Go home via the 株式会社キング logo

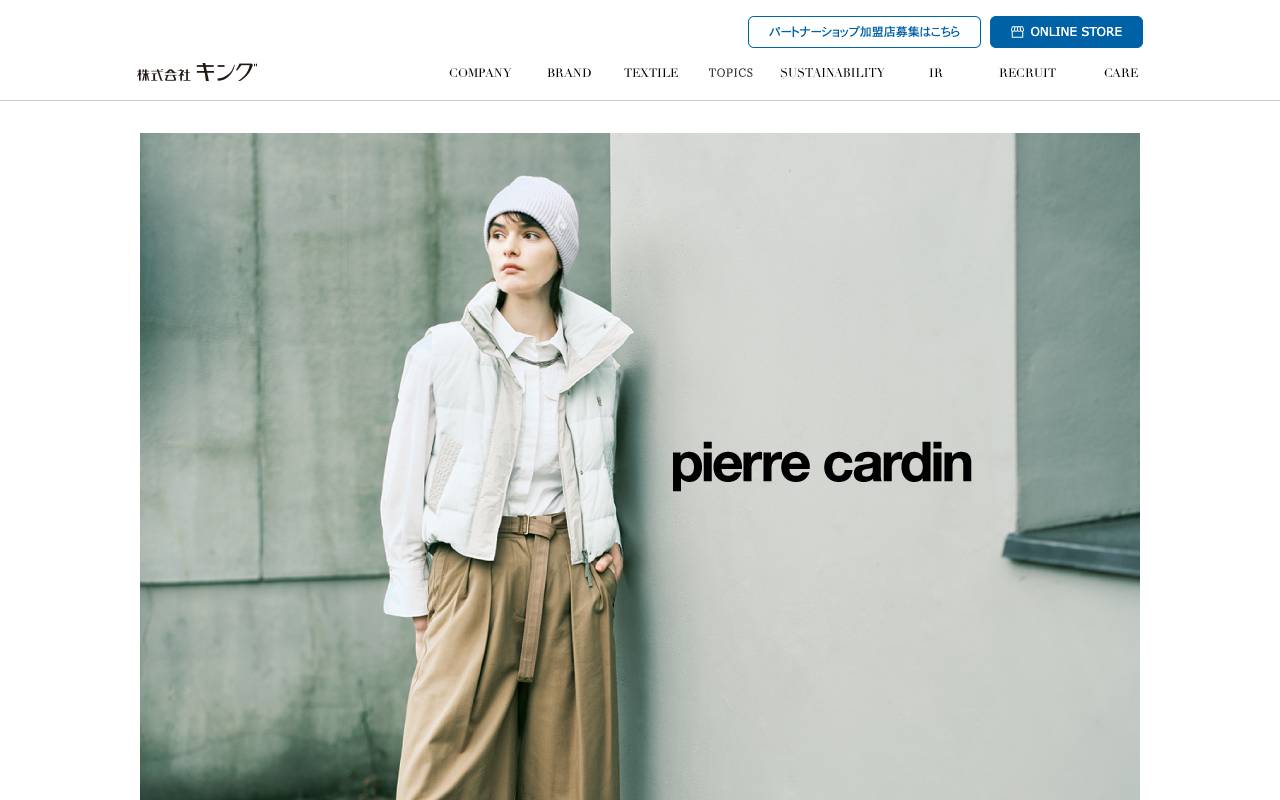click(198, 72)
